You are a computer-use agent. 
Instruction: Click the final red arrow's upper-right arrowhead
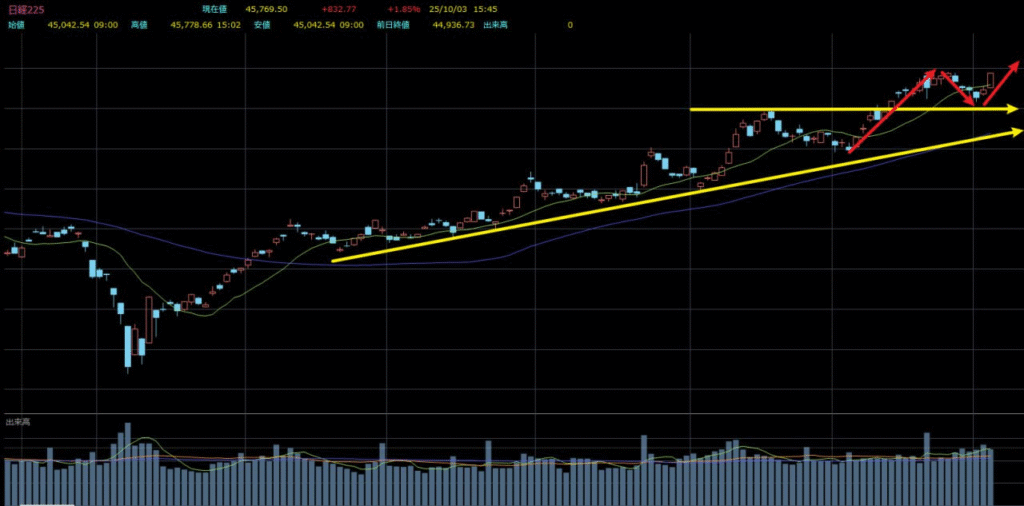pos(1014,67)
